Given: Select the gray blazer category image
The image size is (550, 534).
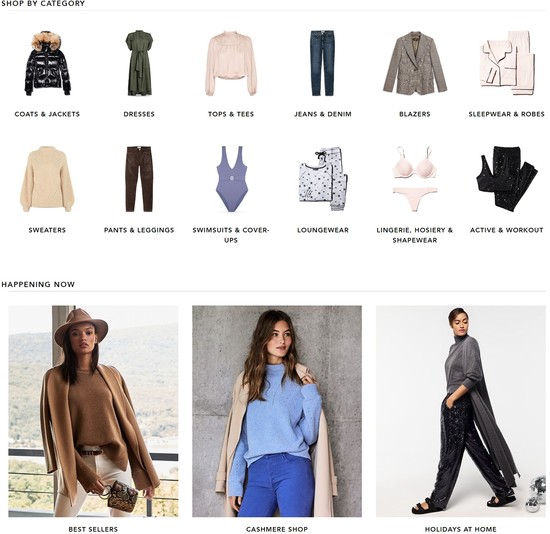Looking at the screenshot, I should [415, 63].
